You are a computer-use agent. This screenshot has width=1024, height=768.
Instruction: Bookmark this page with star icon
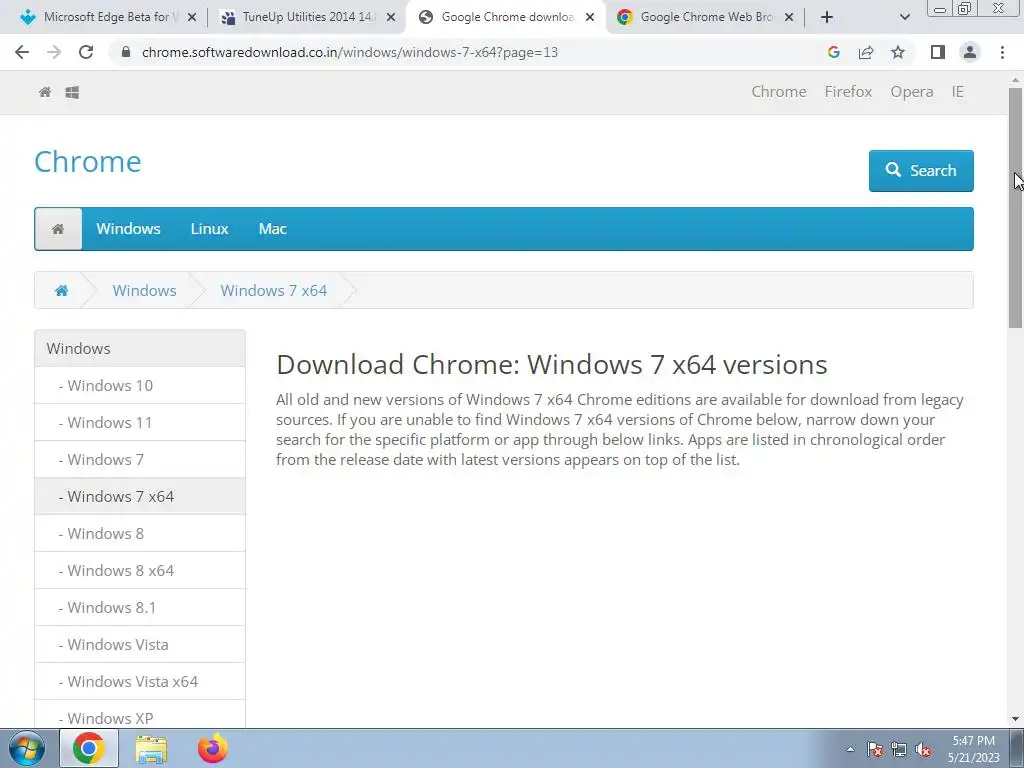tap(898, 52)
